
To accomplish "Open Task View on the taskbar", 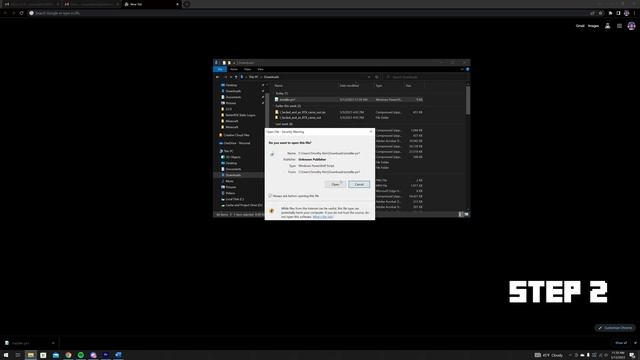I will click(18, 355).
